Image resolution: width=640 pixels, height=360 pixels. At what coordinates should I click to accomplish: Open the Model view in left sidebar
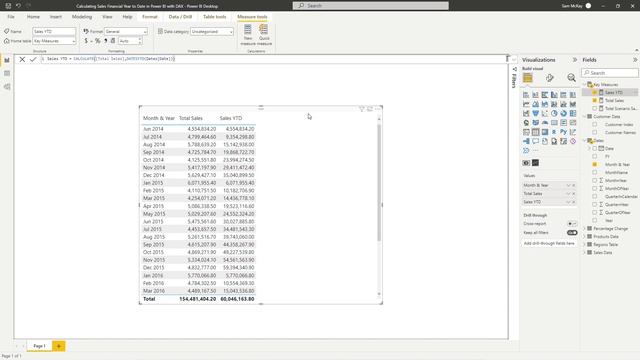tap(7, 87)
